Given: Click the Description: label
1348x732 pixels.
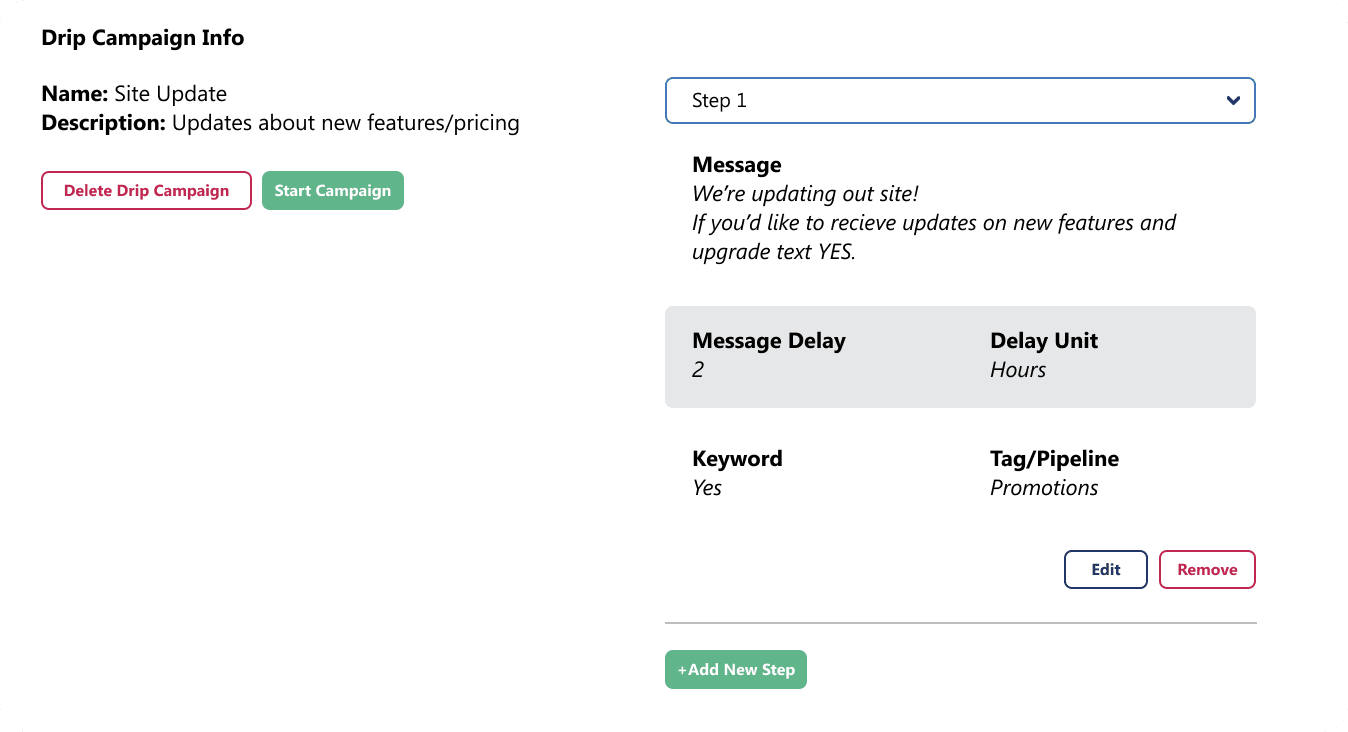Looking at the screenshot, I should click(x=104, y=123).
